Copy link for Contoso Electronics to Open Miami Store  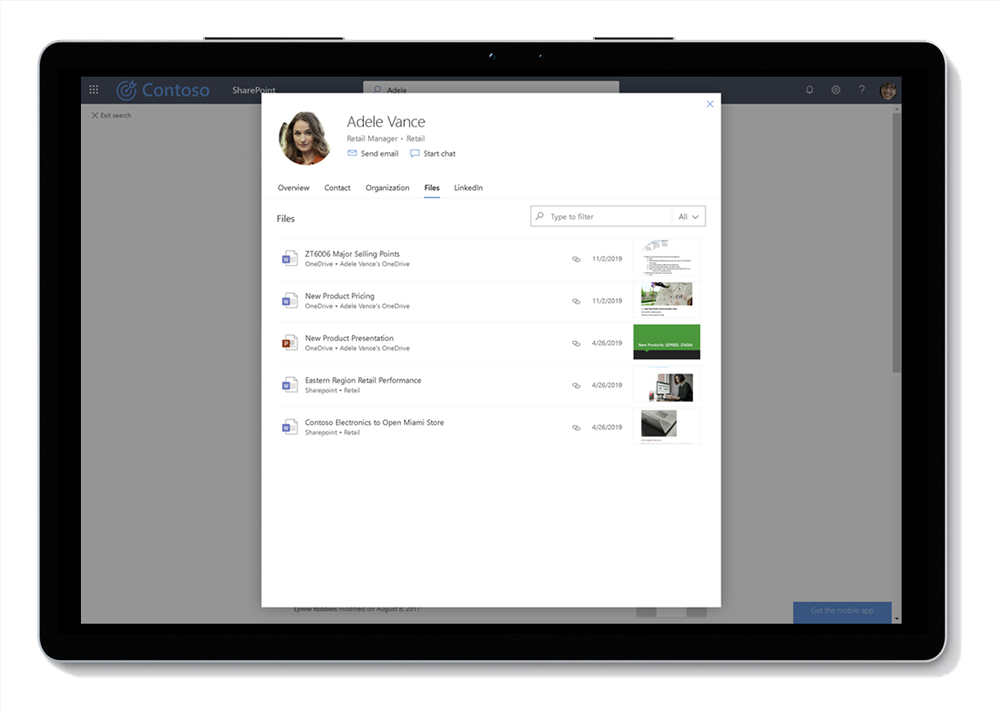point(576,427)
